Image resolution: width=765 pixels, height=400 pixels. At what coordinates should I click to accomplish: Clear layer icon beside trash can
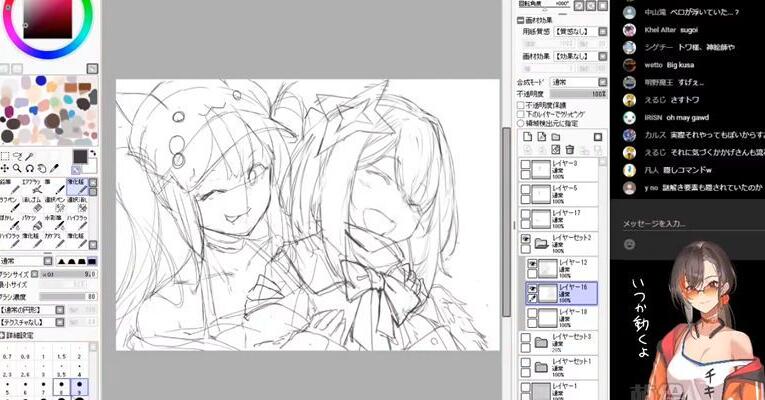click(556, 149)
